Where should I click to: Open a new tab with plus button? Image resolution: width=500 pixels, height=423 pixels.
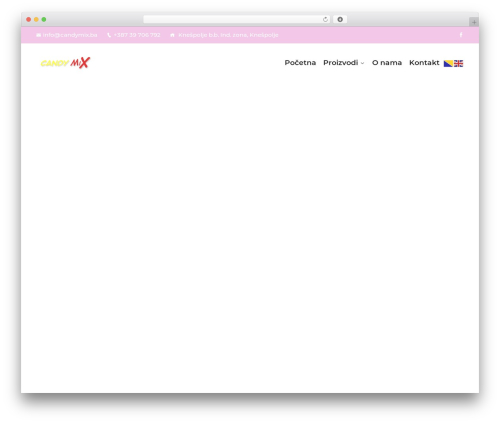[x=474, y=22]
